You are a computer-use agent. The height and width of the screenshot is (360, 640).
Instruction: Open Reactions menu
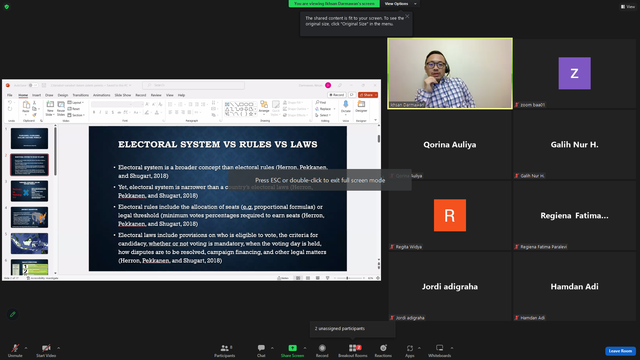tap(383, 350)
